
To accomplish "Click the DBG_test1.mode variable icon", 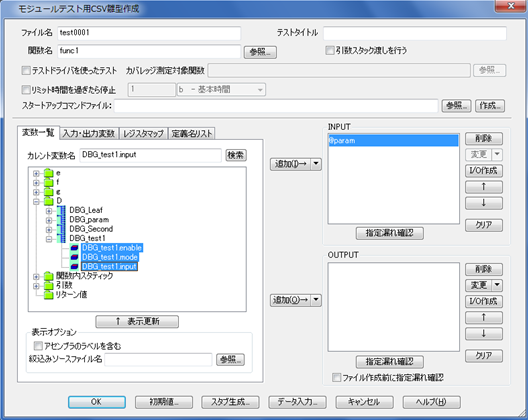I will coord(74,257).
